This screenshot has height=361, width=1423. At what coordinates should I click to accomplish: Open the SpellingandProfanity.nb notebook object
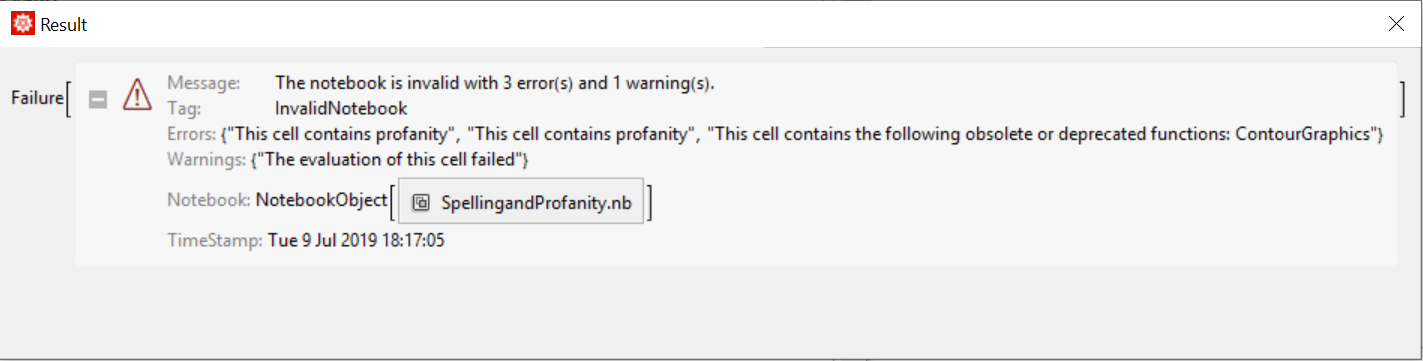pos(521,202)
